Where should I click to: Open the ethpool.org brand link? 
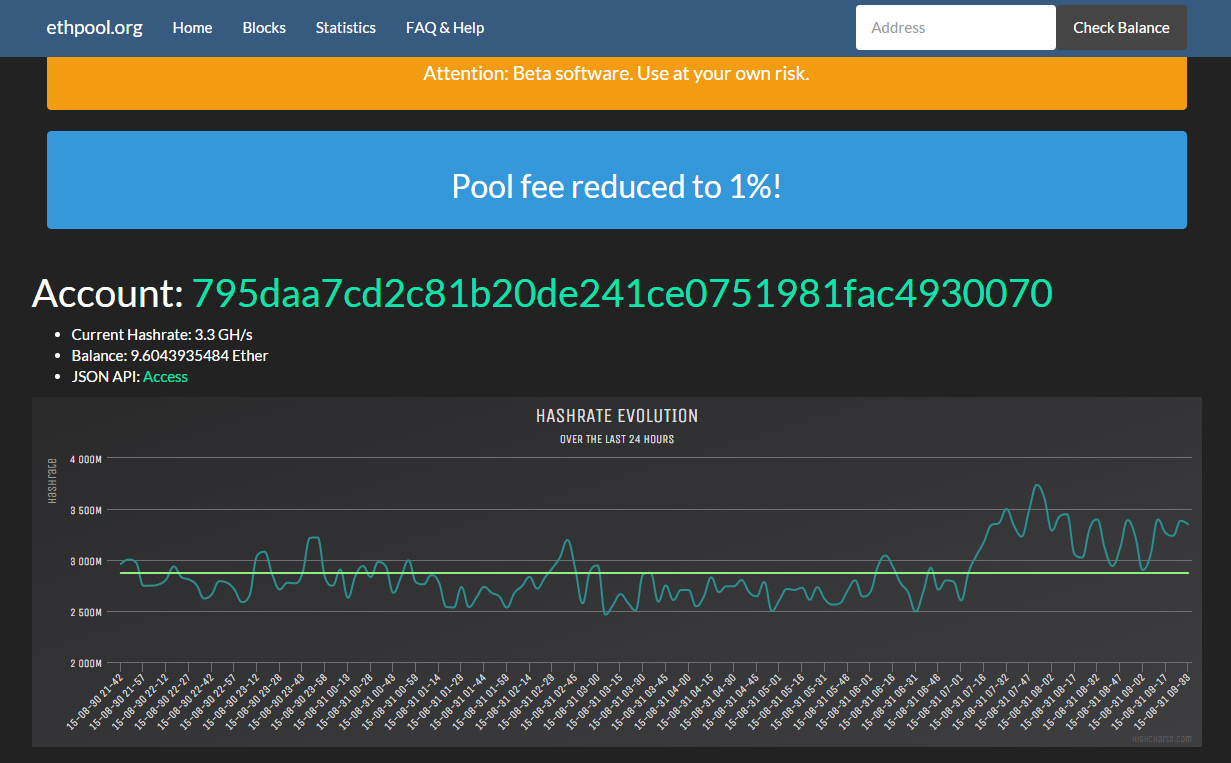pyautogui.click(x=94, y=28)
